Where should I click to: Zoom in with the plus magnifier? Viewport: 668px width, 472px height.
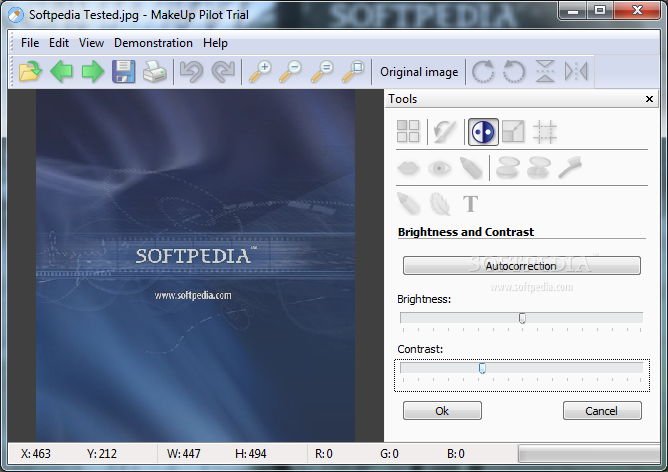(260, 72)
